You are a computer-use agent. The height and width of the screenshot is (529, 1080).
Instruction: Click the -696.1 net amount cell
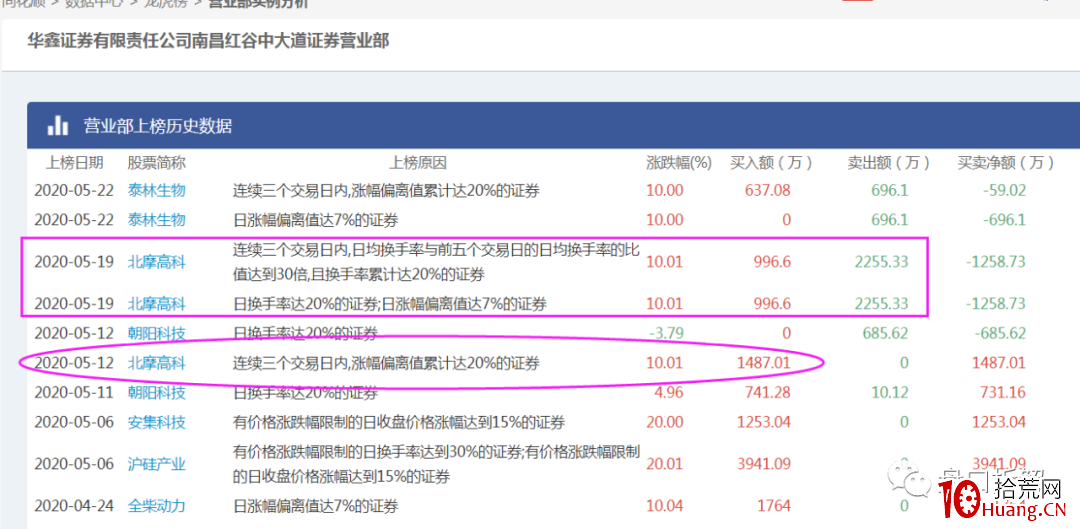[1004, 220]
